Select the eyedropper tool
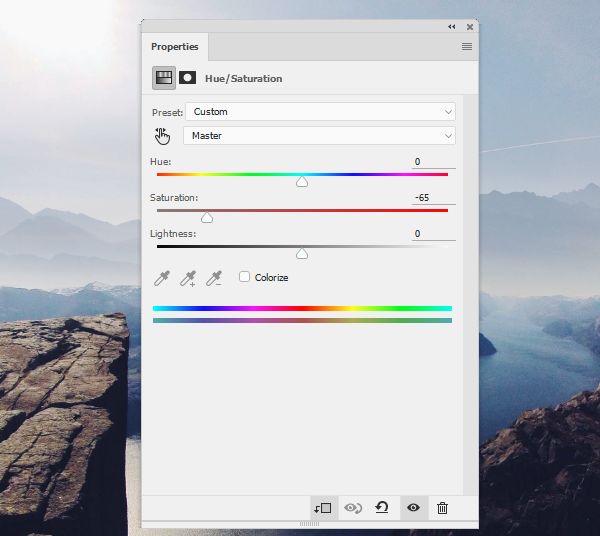This screenshot has width=600, height=536. (x=161, y=278)
